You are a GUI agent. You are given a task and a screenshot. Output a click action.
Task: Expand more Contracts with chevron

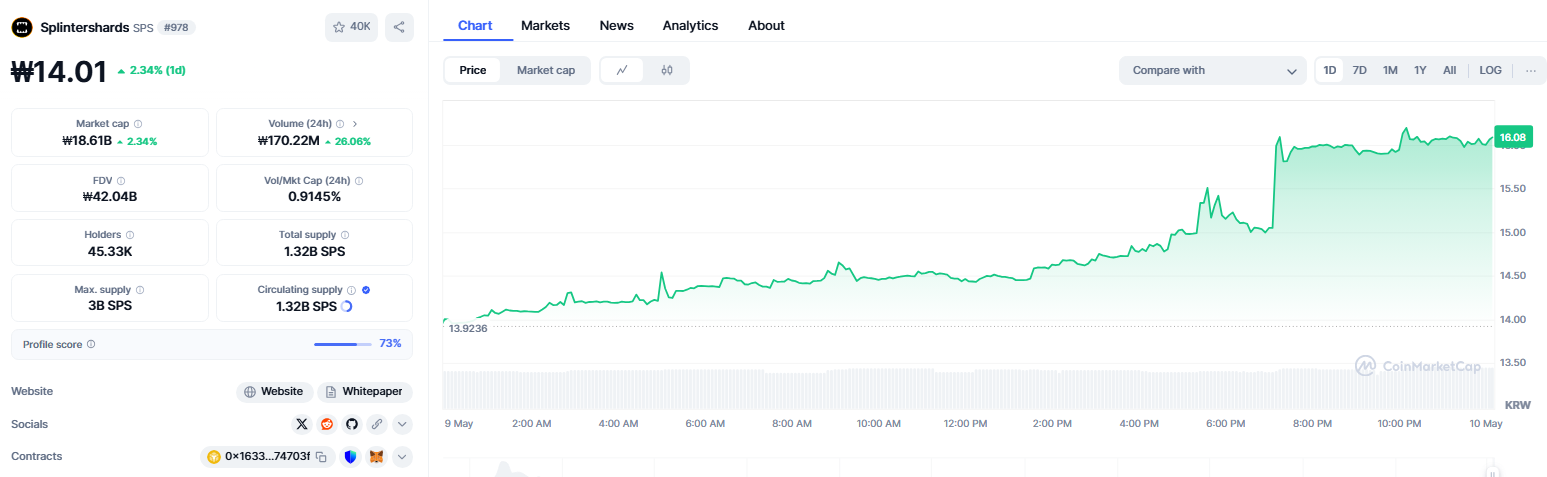click(x=402, y=457)
